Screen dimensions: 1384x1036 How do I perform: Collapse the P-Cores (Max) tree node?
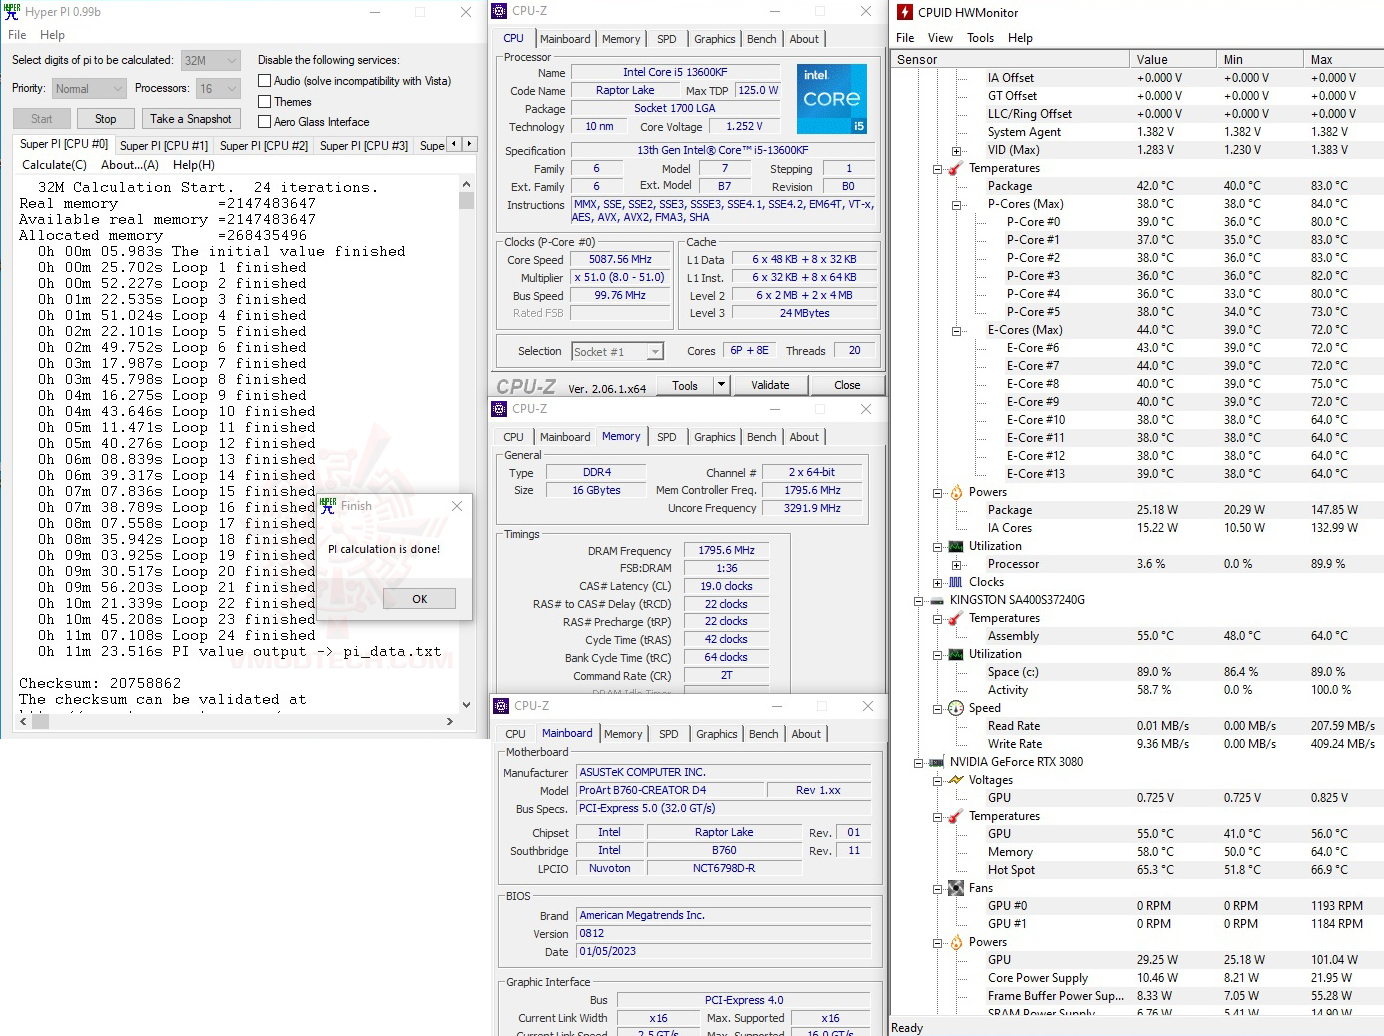pos(956,204)
